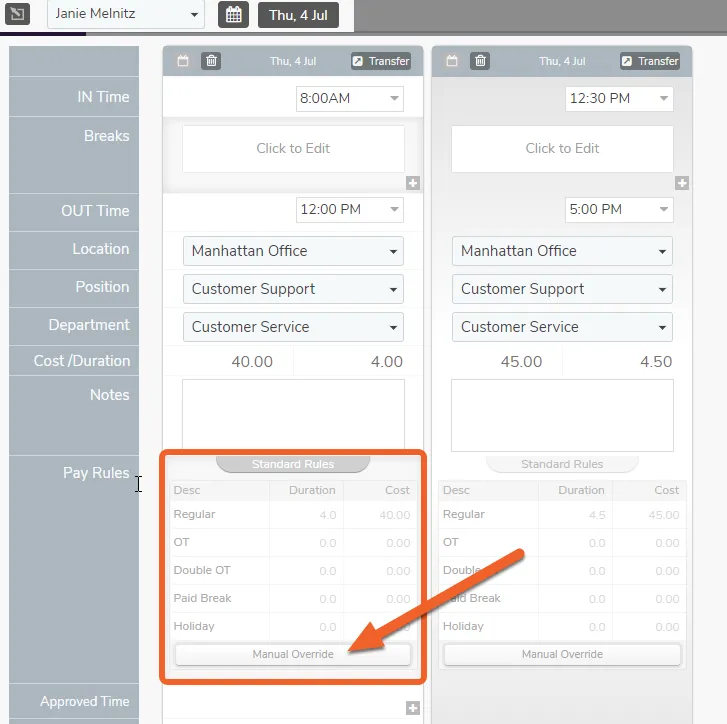Open Customer Support position dropdown in first shift
The image size is (727, 724).
coord(293,289)
